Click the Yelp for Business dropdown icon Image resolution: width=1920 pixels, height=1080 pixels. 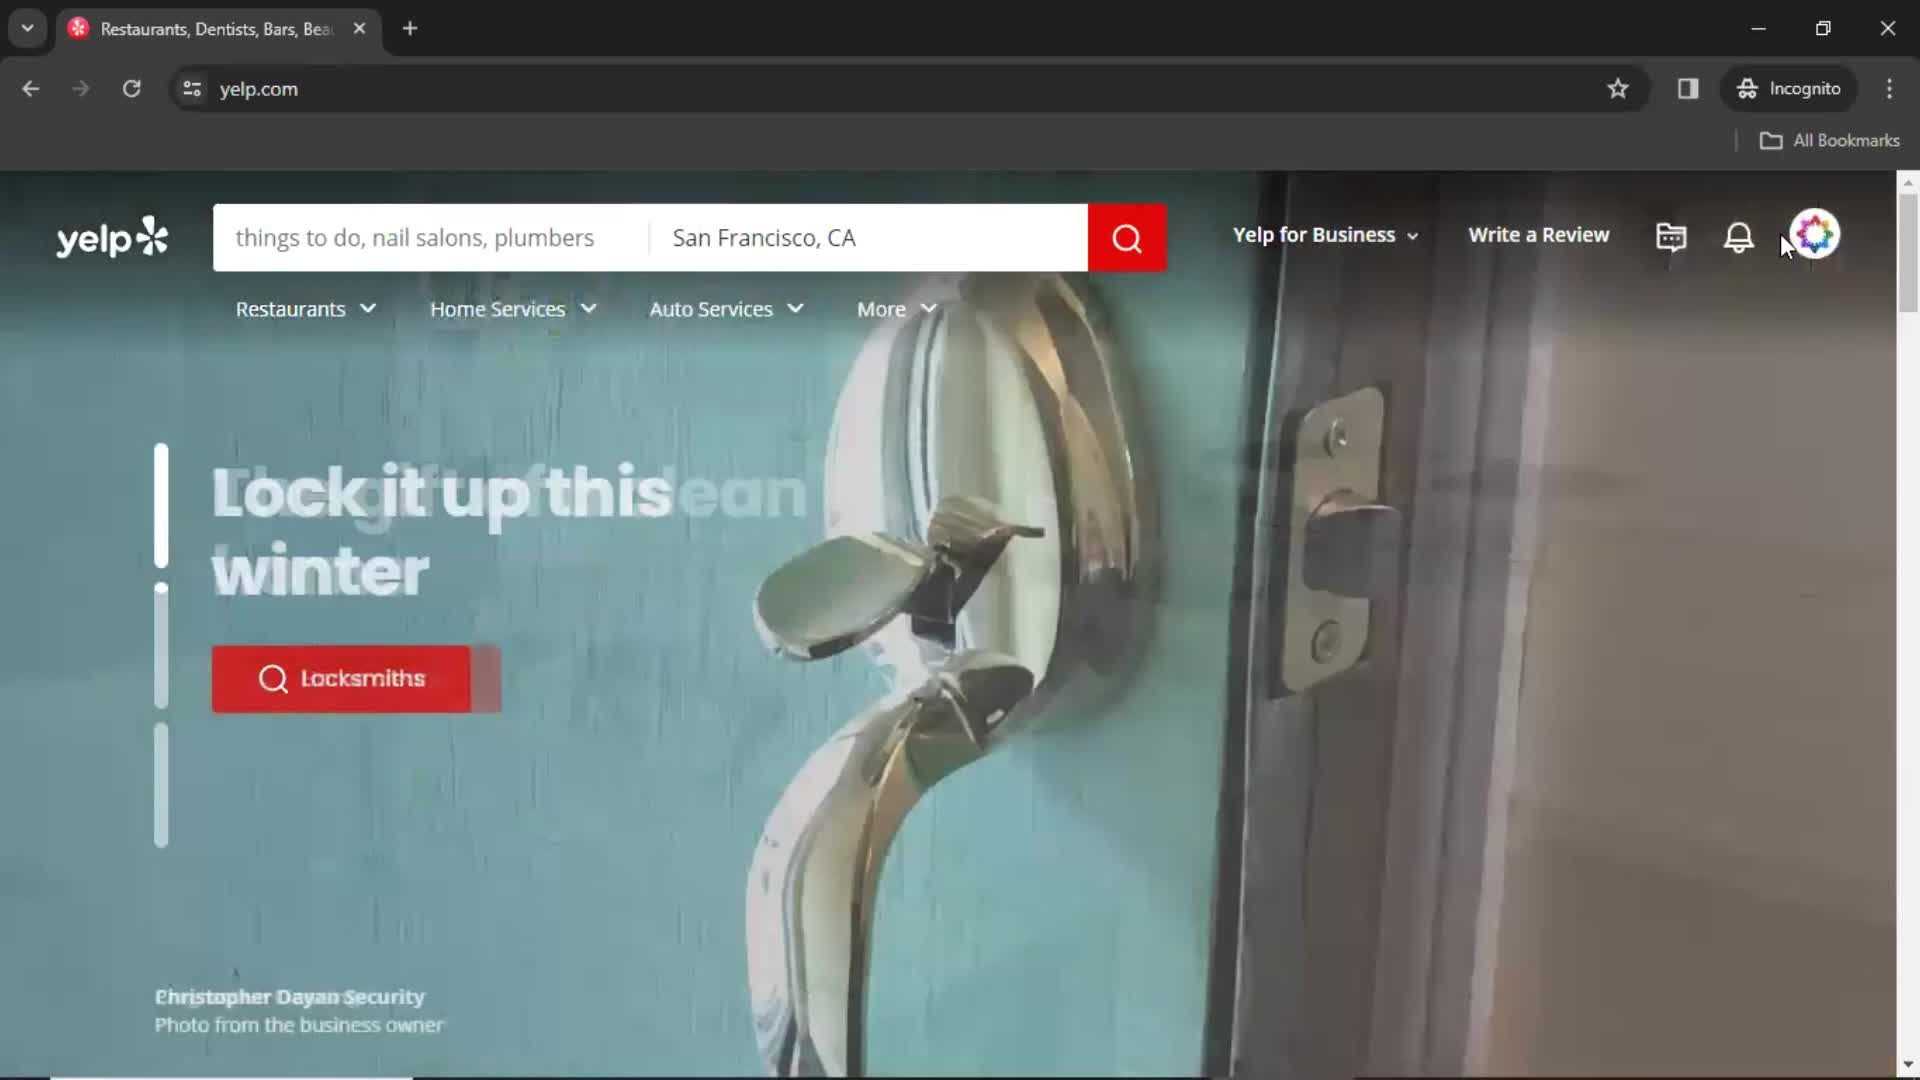pyautogui.click(x=1414, y=236)
